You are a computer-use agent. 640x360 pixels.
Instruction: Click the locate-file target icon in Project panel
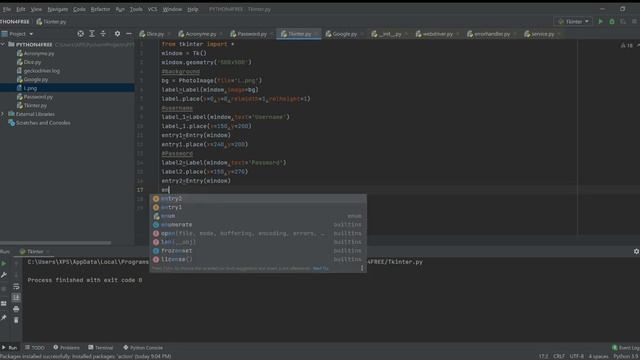coord(80,34)
